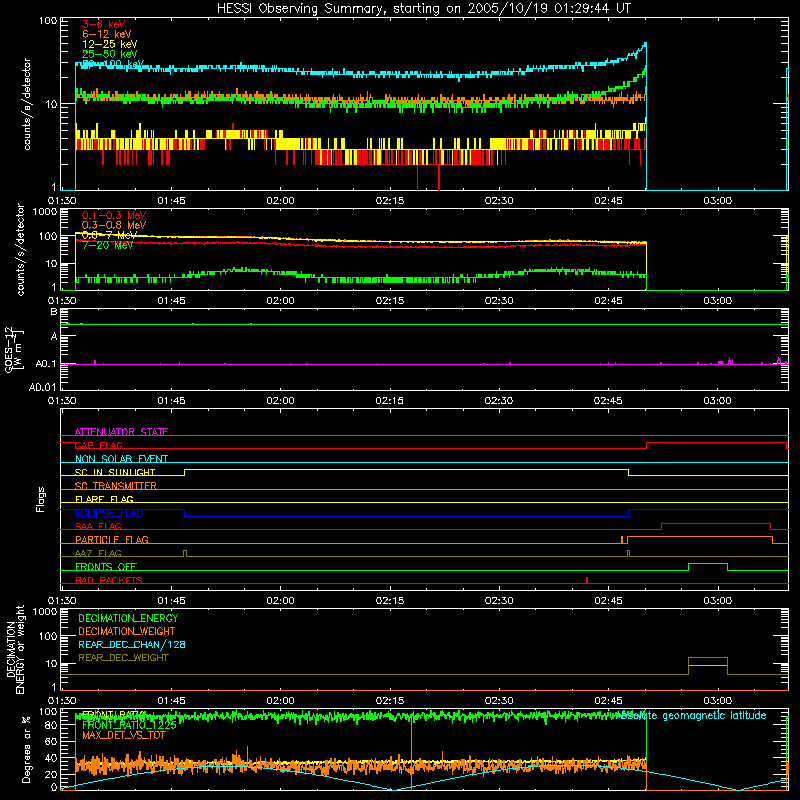Click the 03:00 tick below the MeV plot
Screen dimensions: 800x800
[x=717, y=301]
